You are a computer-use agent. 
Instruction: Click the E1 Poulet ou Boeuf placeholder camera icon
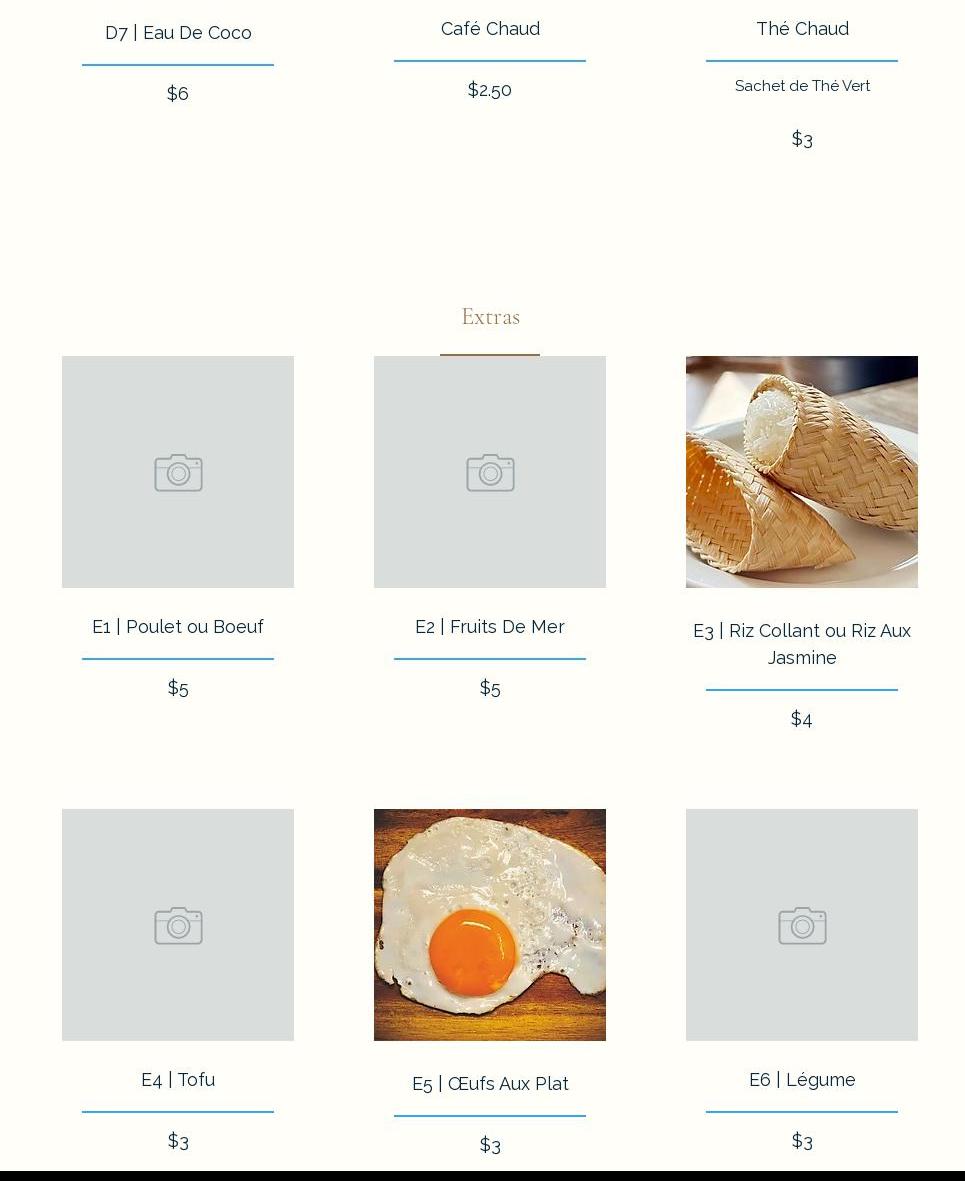coord(179,473)
